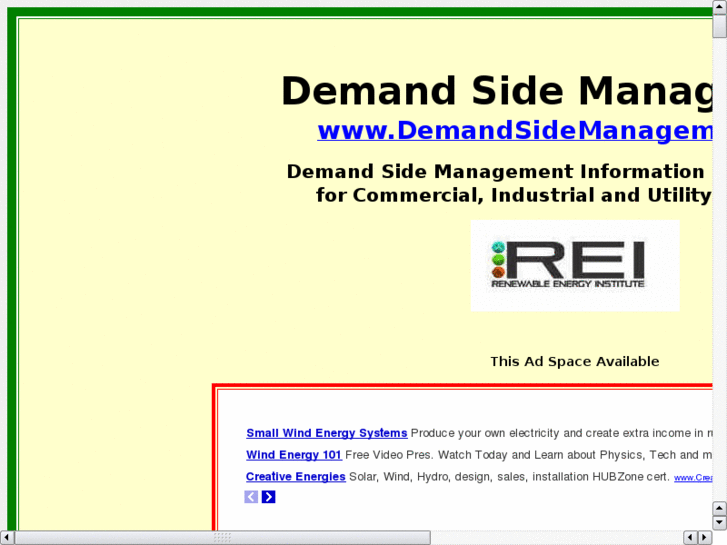This screenshot has width=727, height=545.
Task: Click the Demand Side Manag heading
Action: 497,91
